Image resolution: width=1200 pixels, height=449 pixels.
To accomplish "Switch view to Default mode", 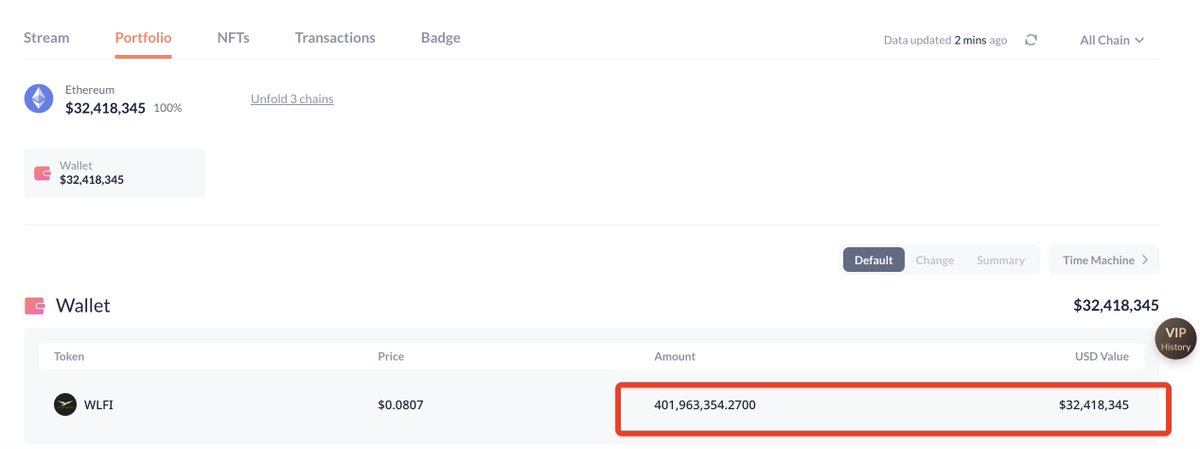I will (x=873, y=260).
